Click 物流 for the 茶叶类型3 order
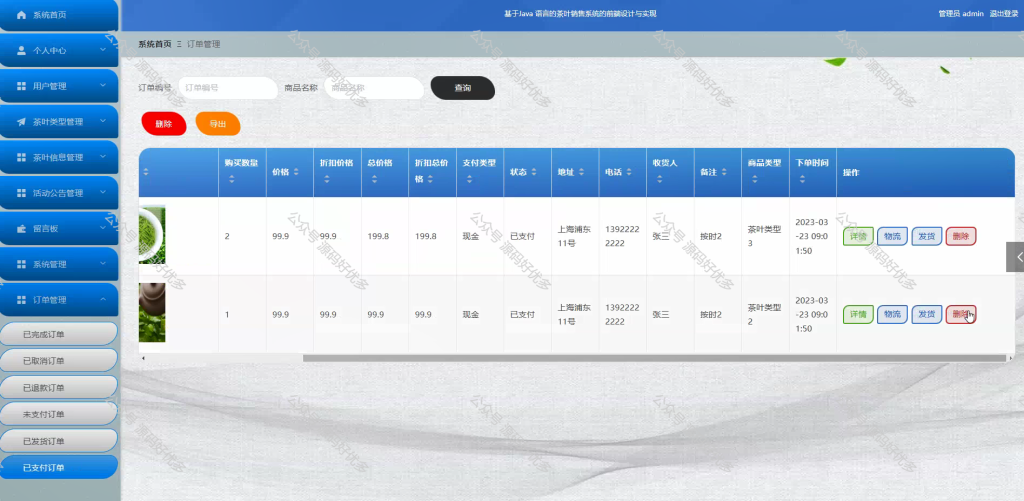Image resolution: width=1024 pixels, height=501 pixels. (892, 236)
